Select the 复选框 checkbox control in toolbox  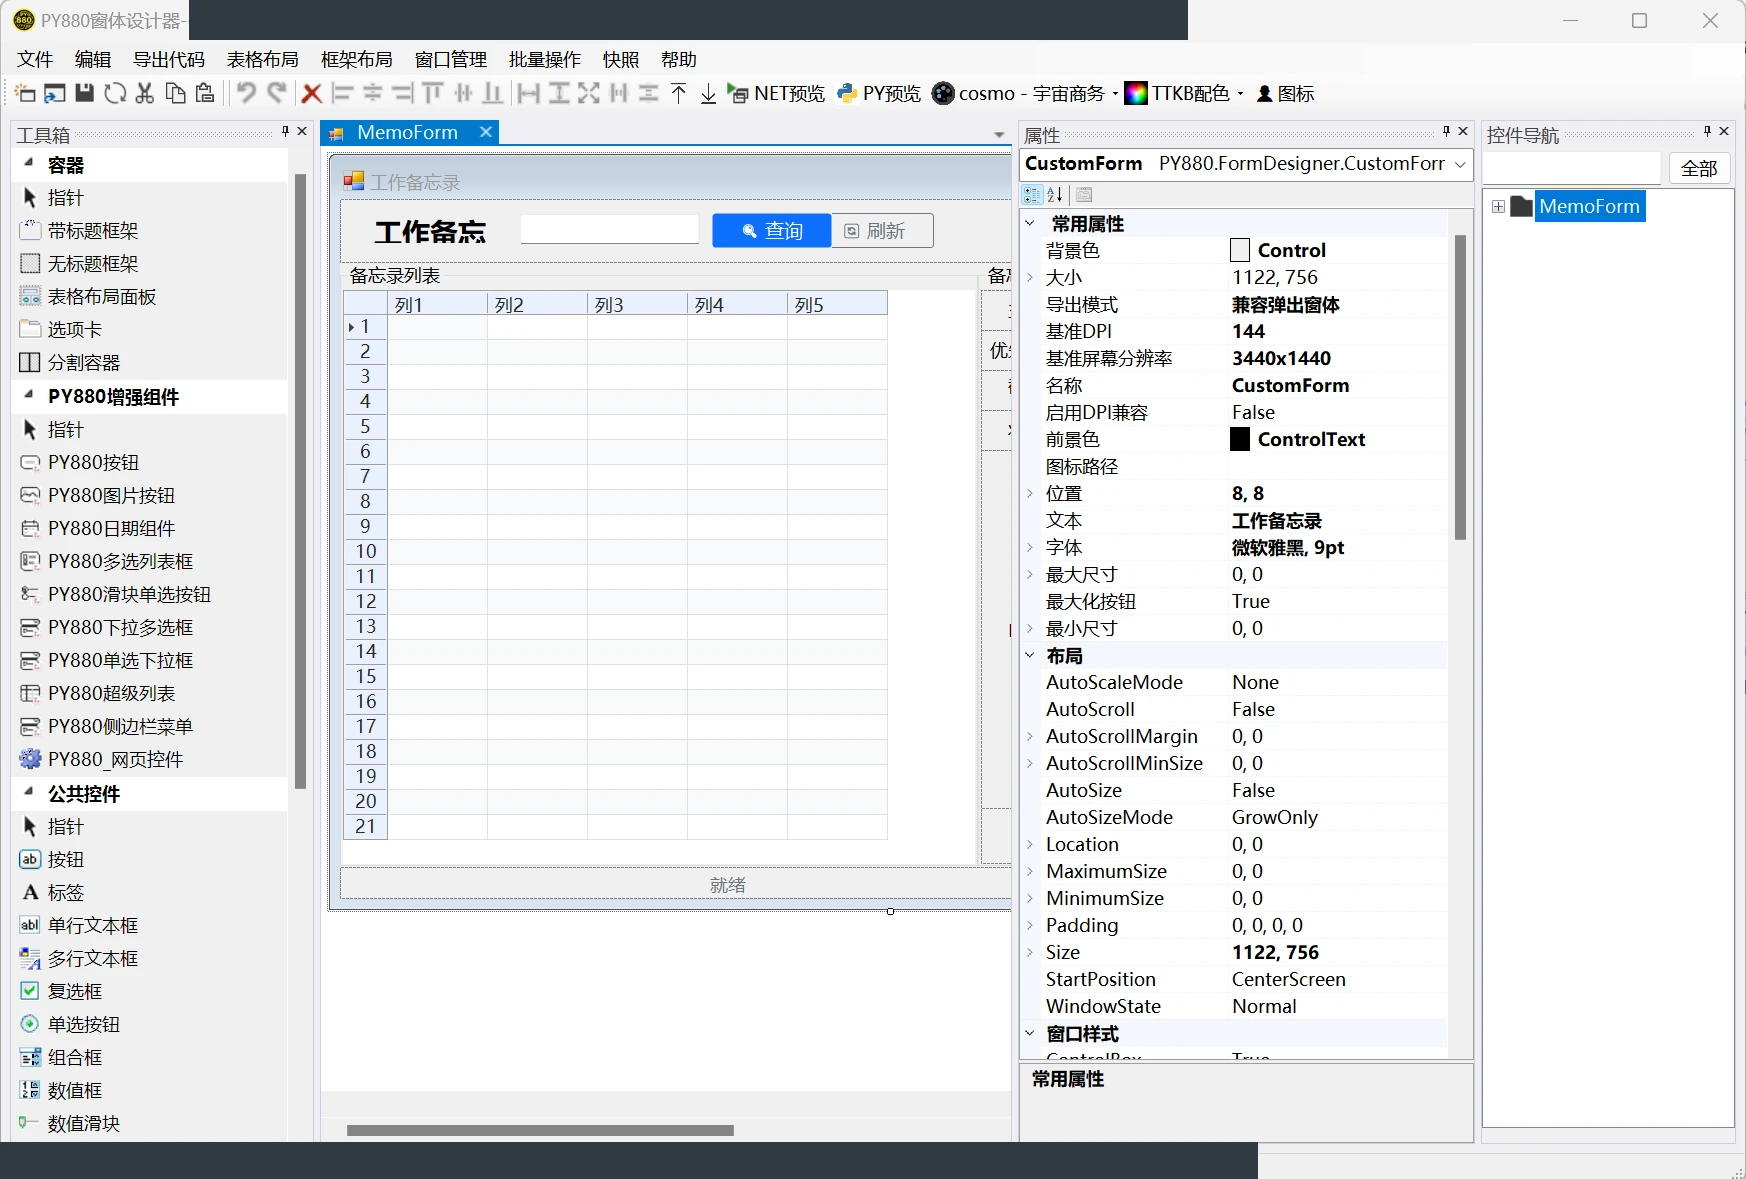point(75,992)
